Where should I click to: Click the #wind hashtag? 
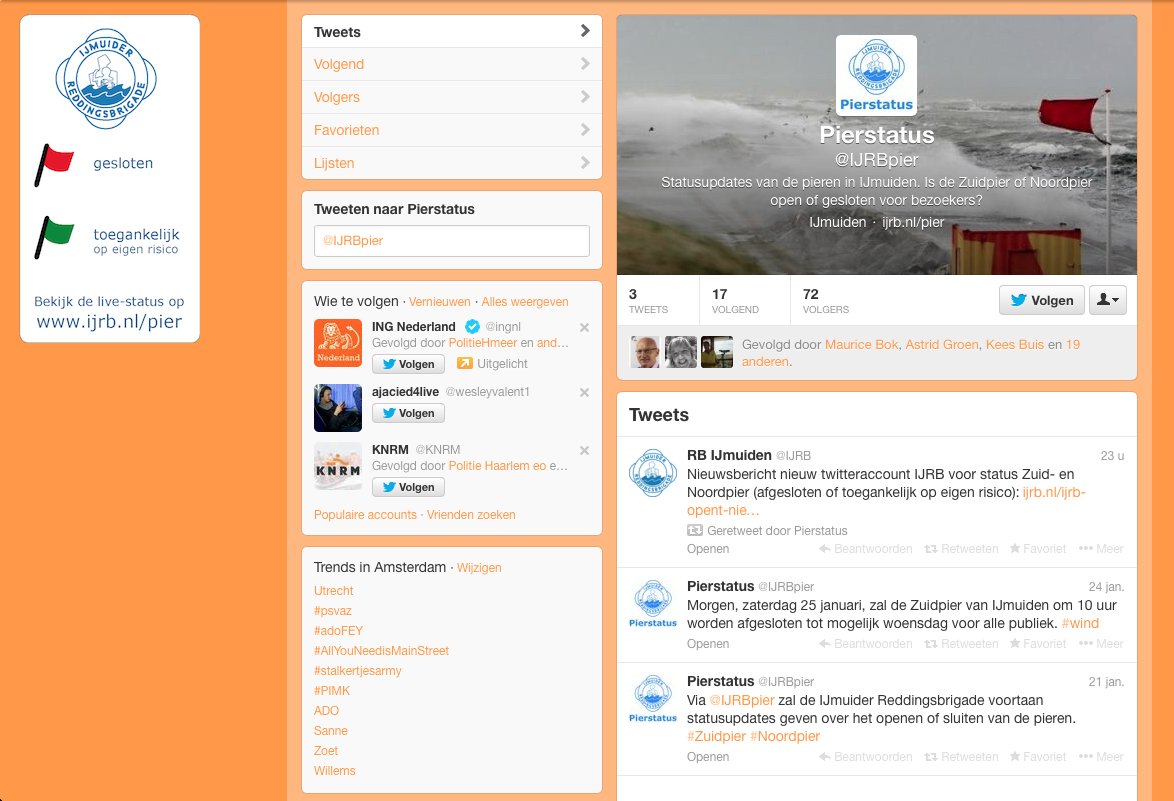tap(1080, 624)
